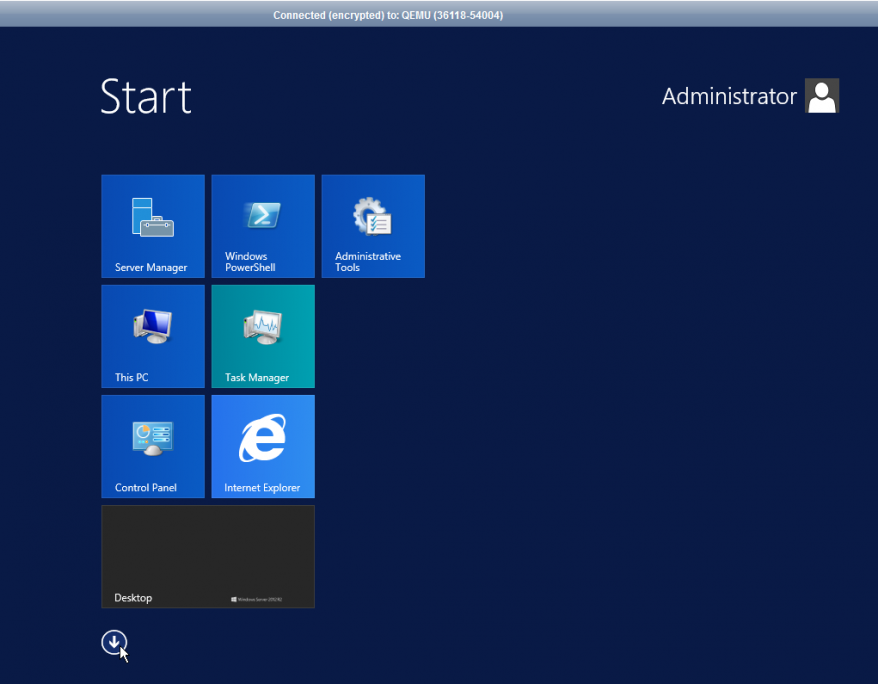The image size is (878, 684).
Task: Open the Administrator account menu
Action: pyautogui.click(x=750, y=96)
